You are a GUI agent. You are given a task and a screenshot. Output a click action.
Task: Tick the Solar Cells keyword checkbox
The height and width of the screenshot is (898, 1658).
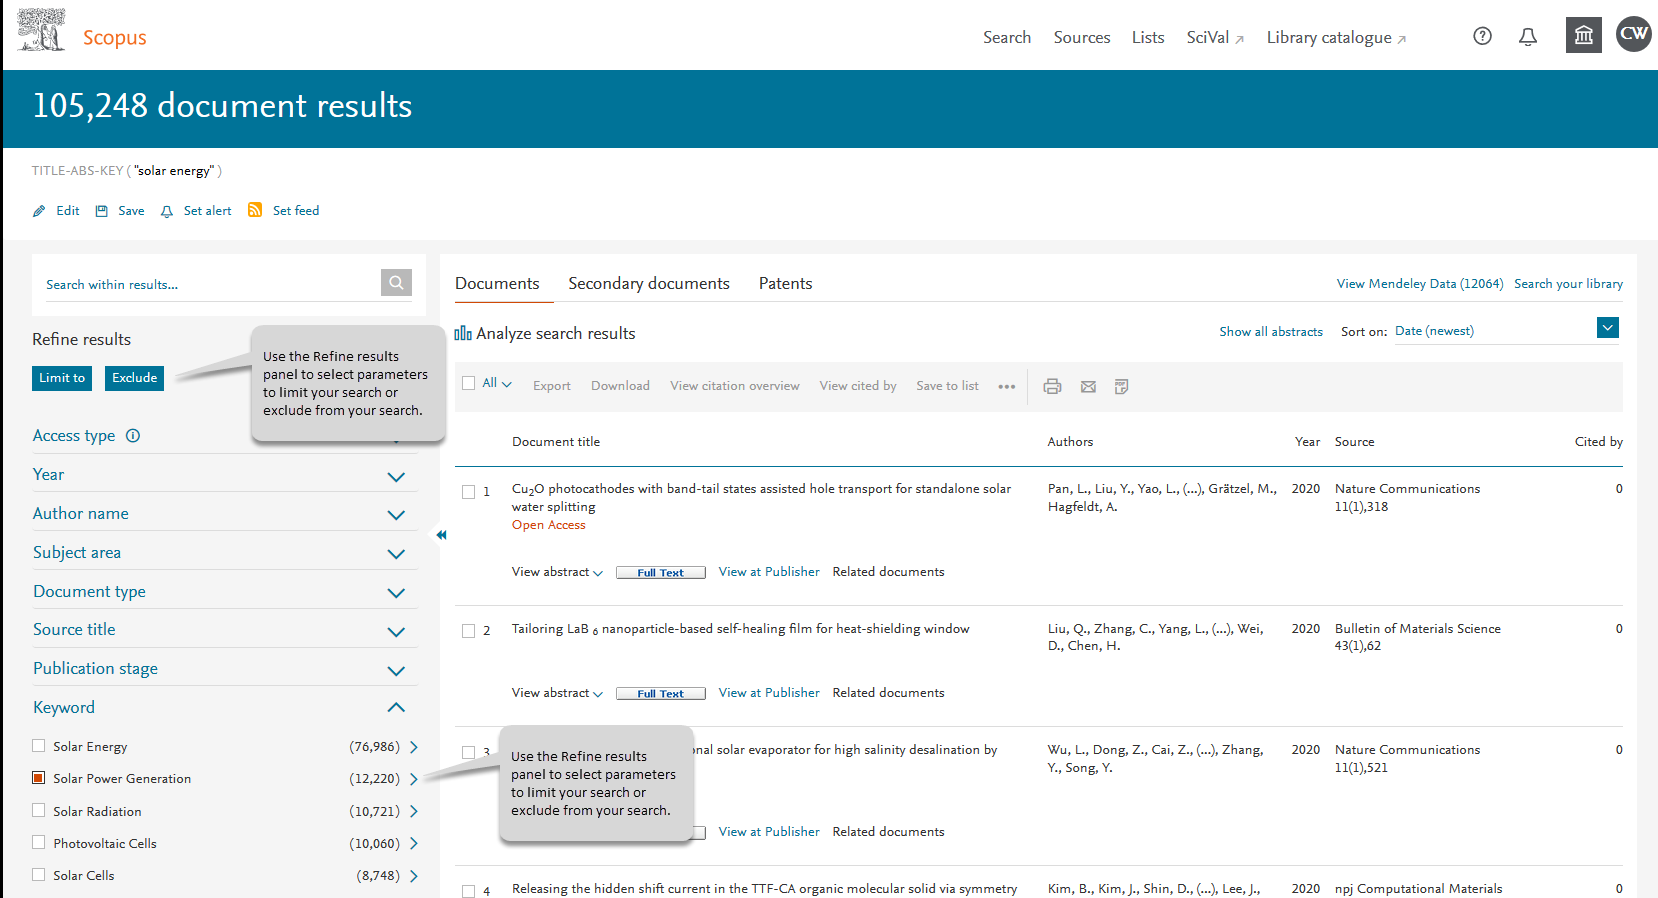[39, 875]
